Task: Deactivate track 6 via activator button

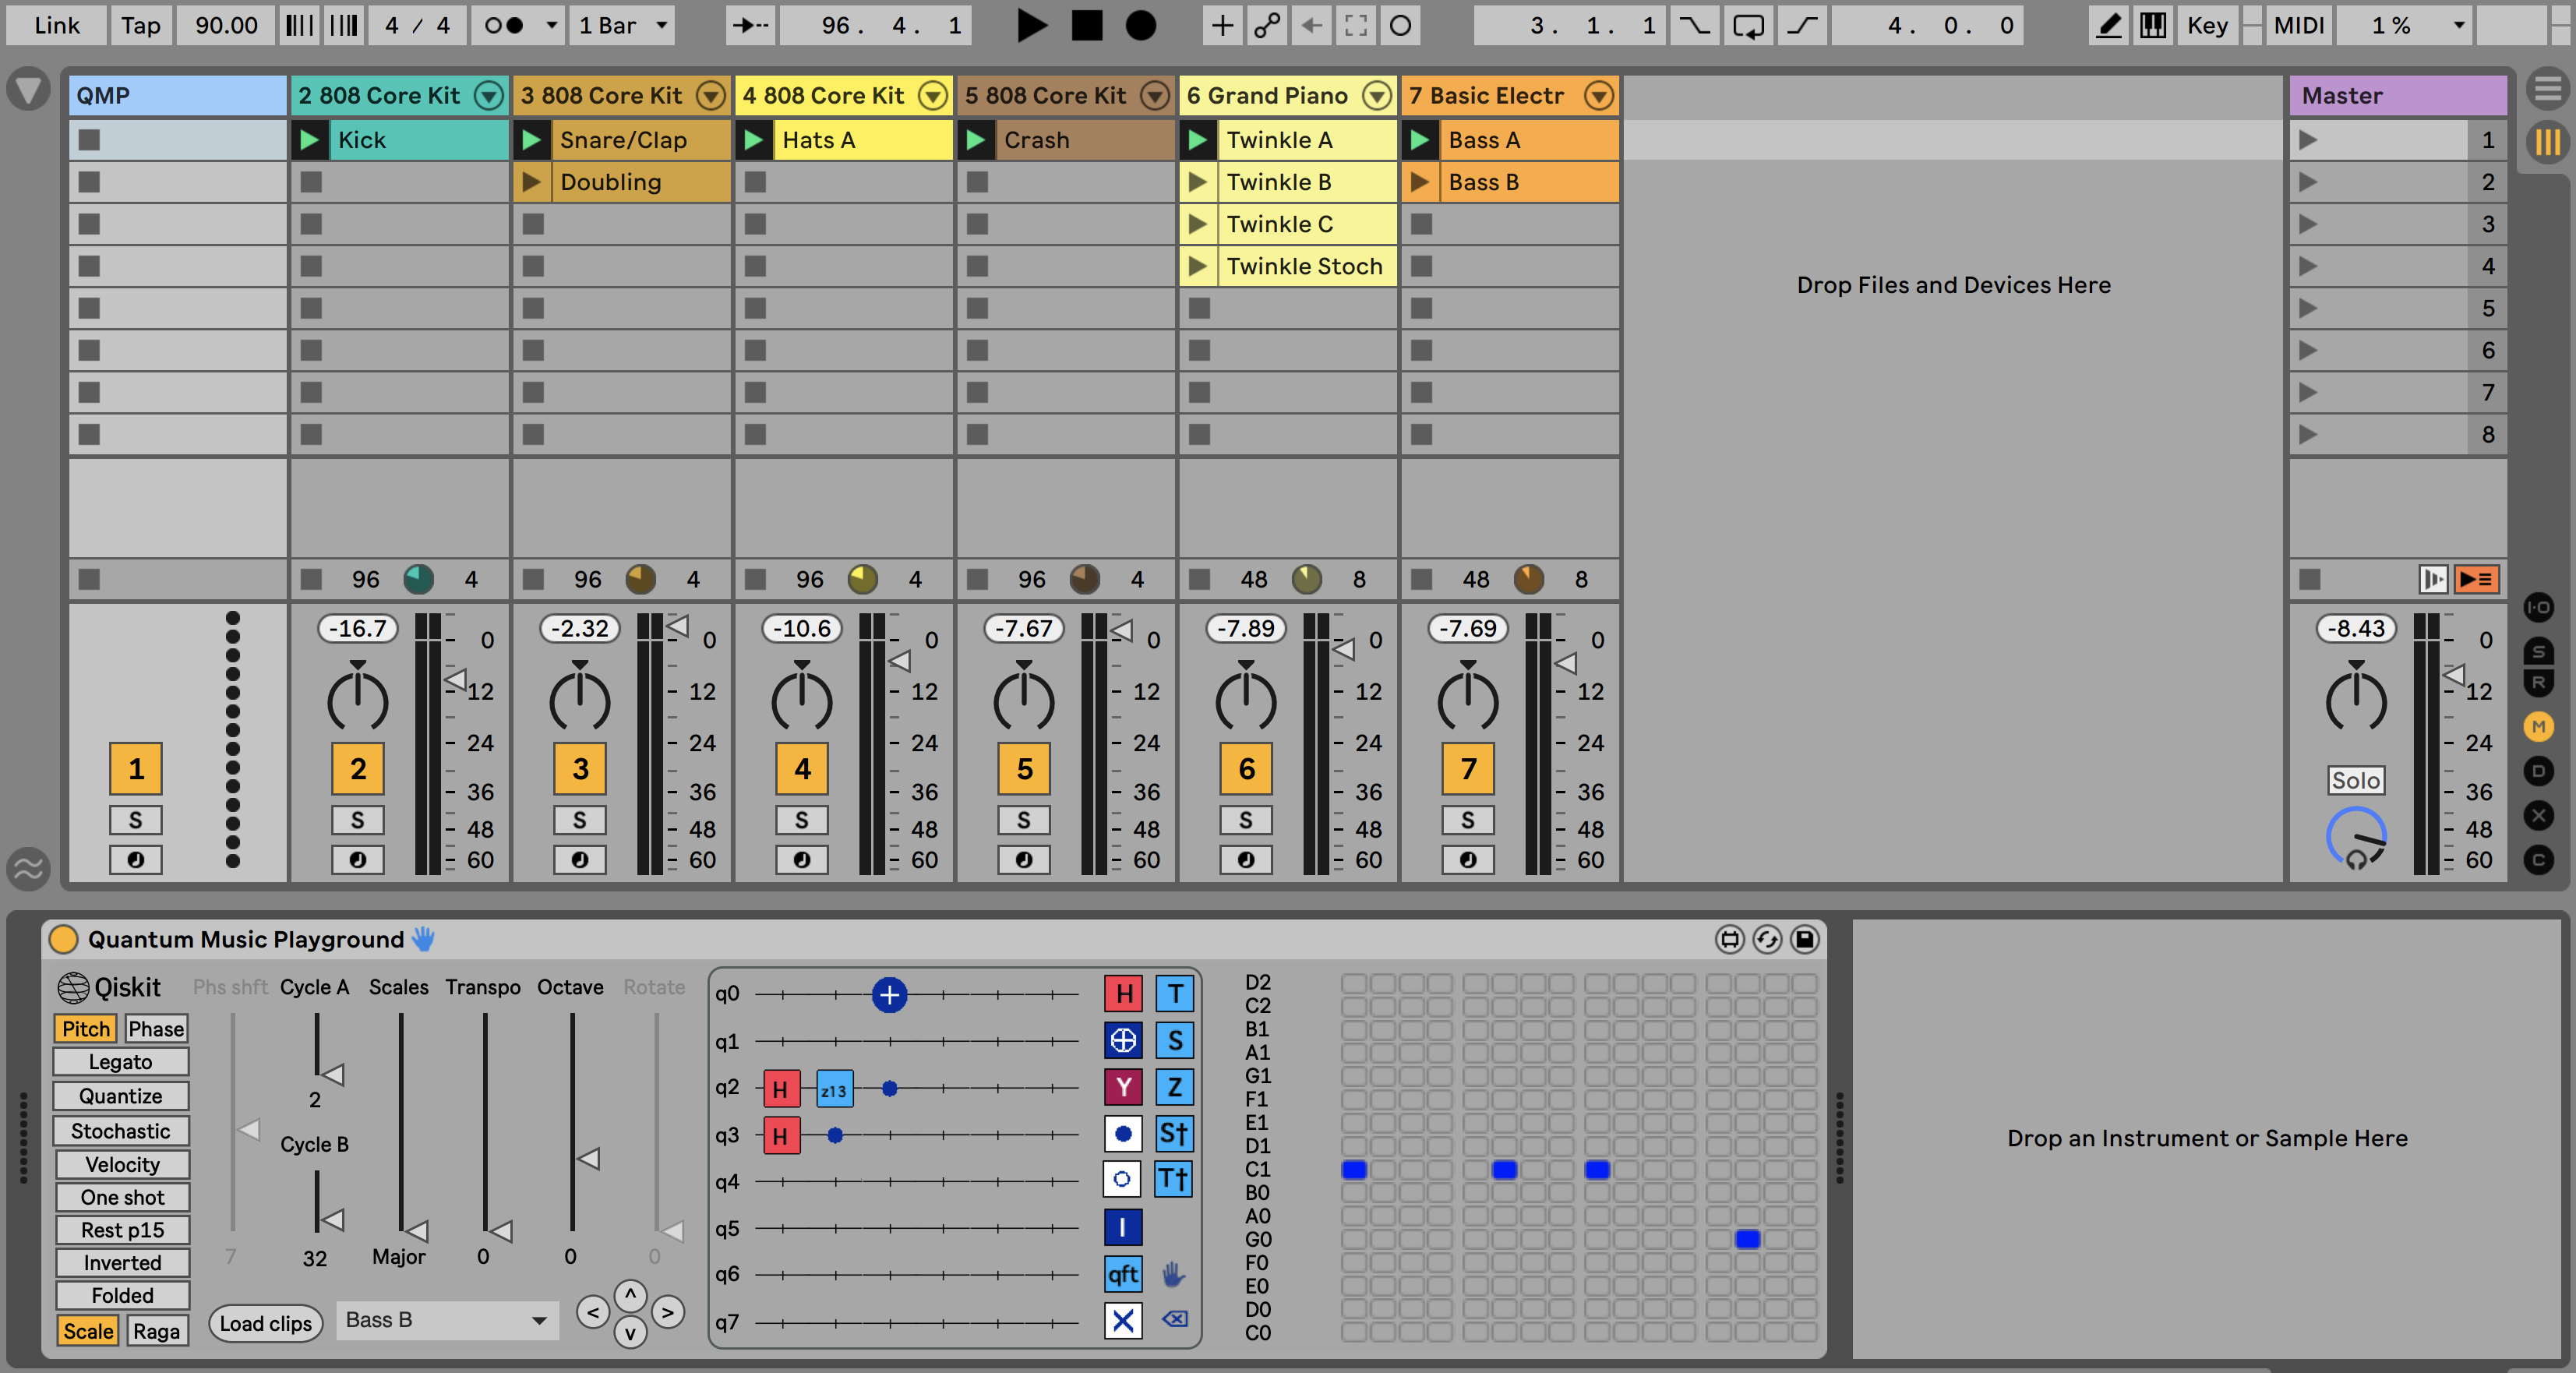Action: pos(1246,768)
